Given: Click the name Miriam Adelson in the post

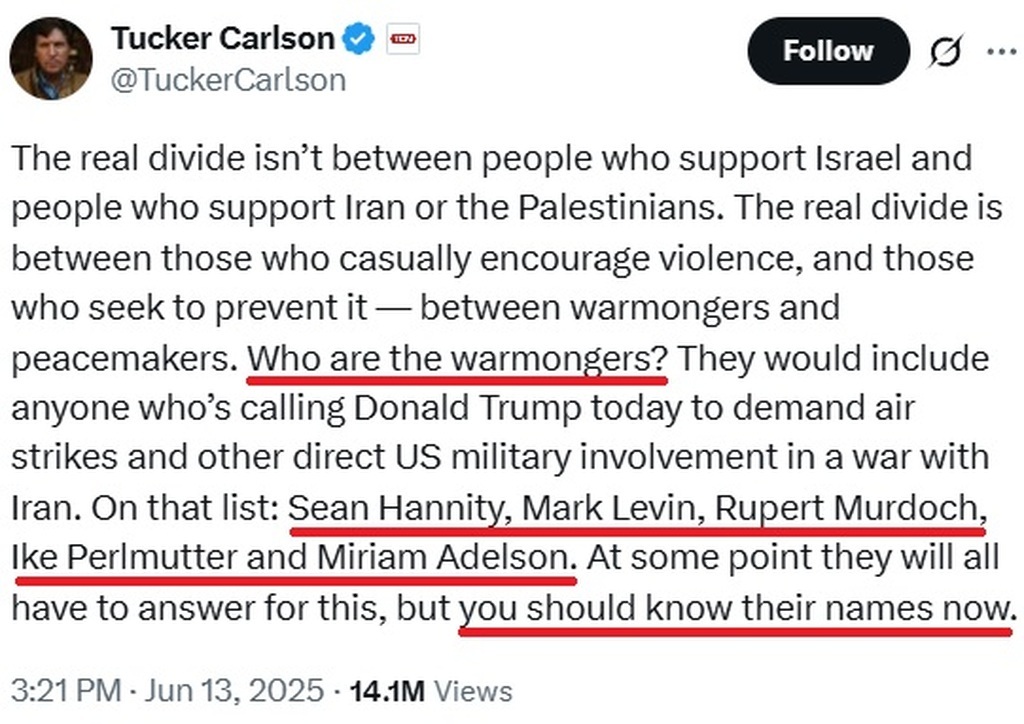Looking at the screenshot, I should 446,558.
